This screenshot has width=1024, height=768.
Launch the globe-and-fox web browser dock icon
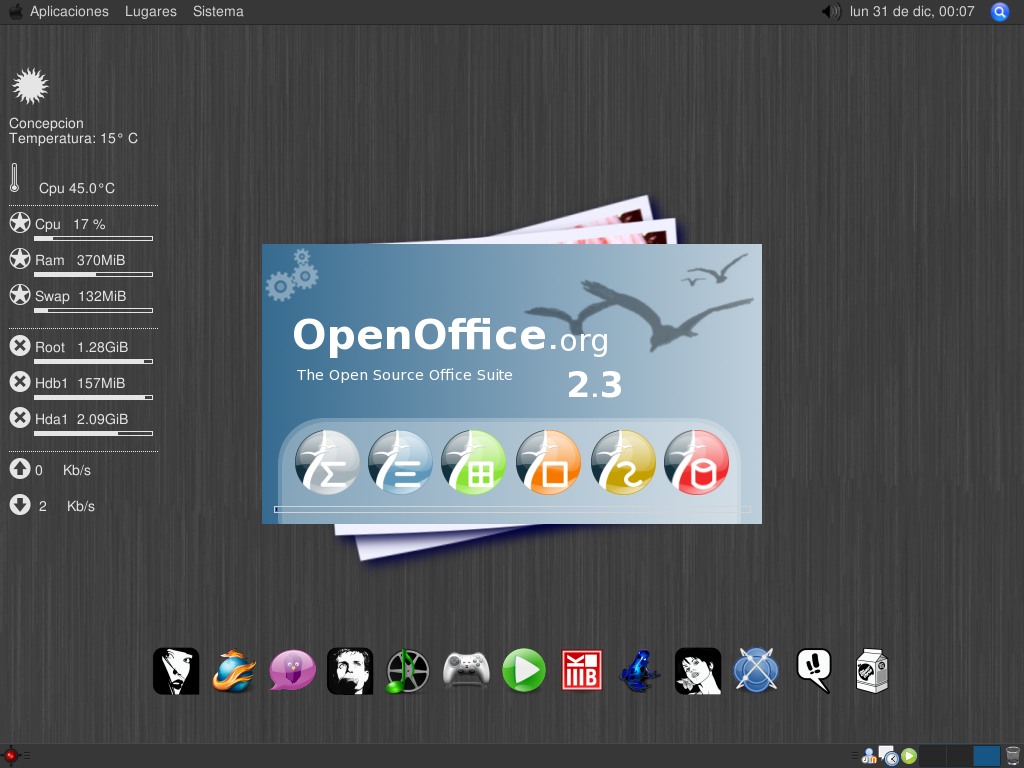tap(233, 671)
